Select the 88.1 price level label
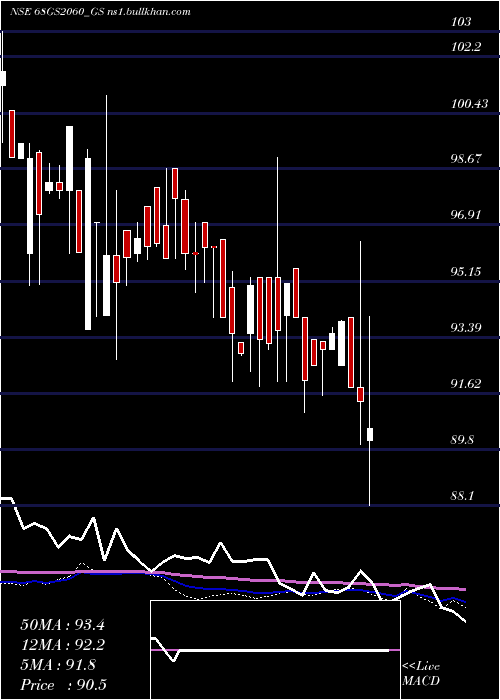The image size is (500, 700). tap(462, 496)
